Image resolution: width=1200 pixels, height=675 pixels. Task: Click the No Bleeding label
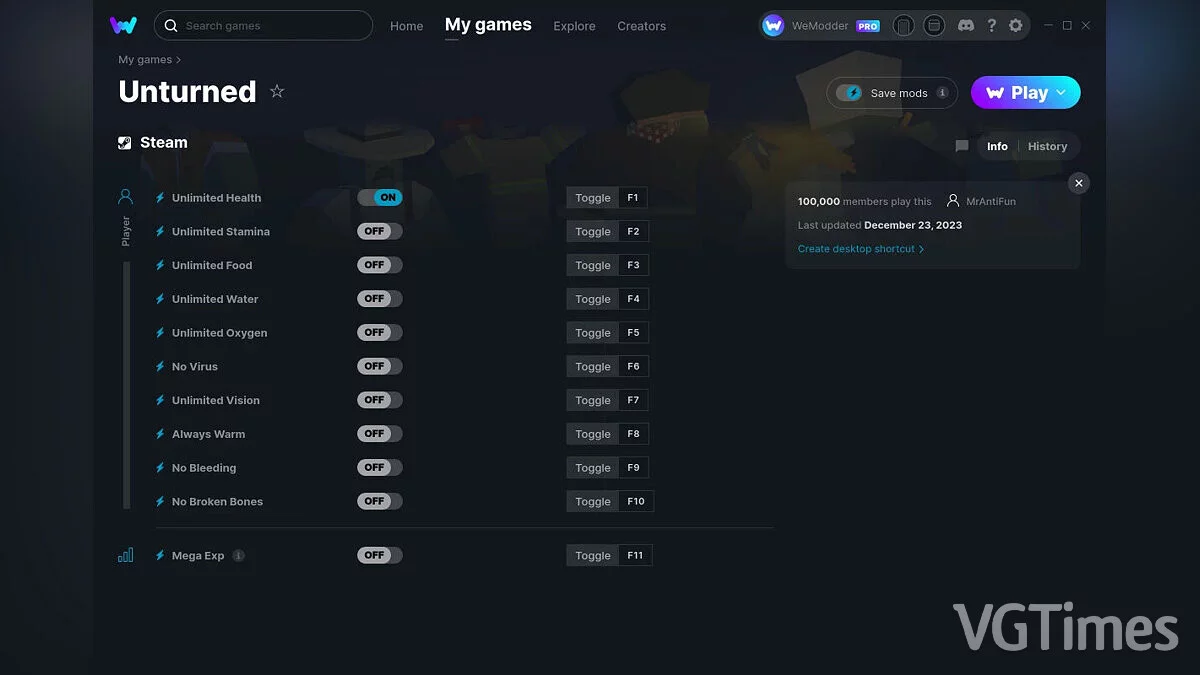pos(204,468)
